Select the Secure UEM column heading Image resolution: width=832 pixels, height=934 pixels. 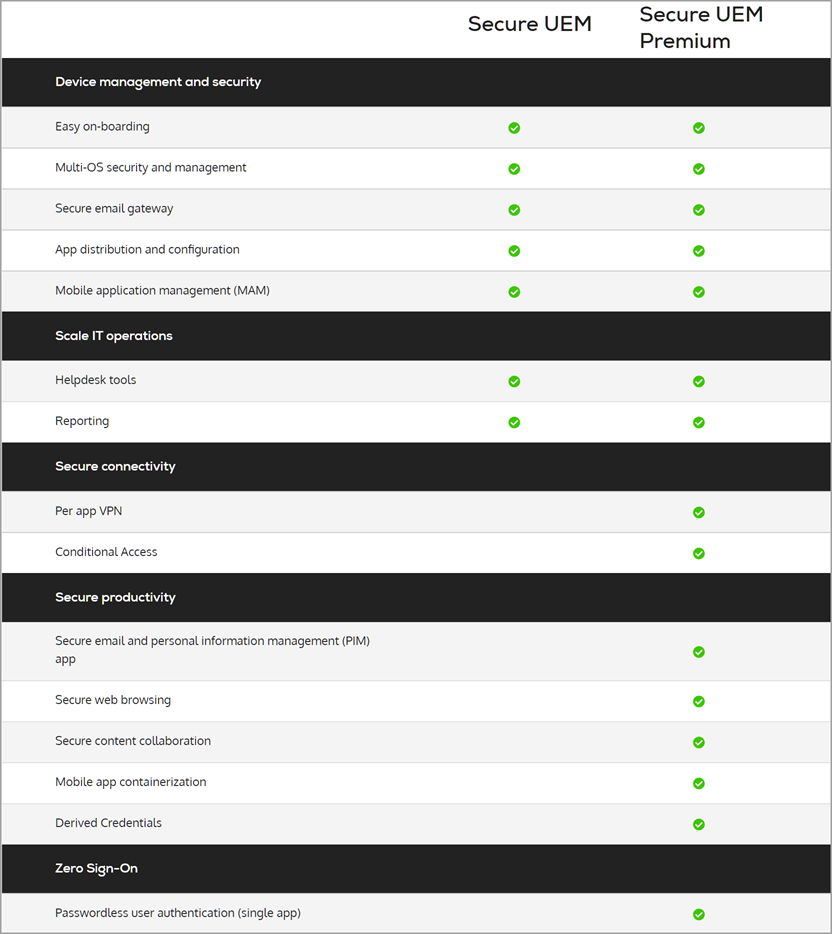pos(530,25)
